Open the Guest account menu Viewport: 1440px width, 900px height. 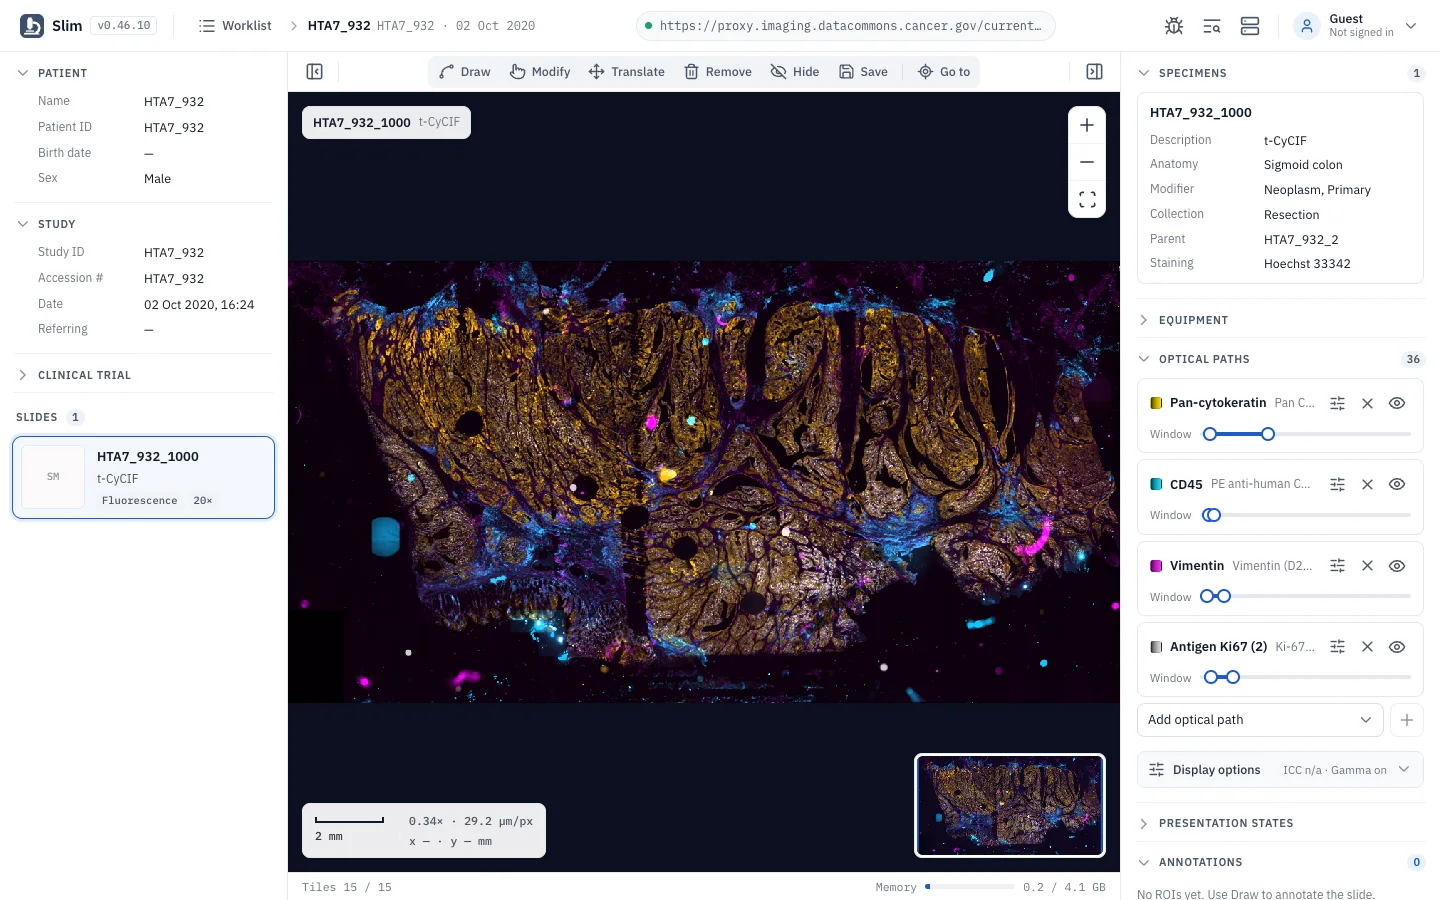point(1356,26)
